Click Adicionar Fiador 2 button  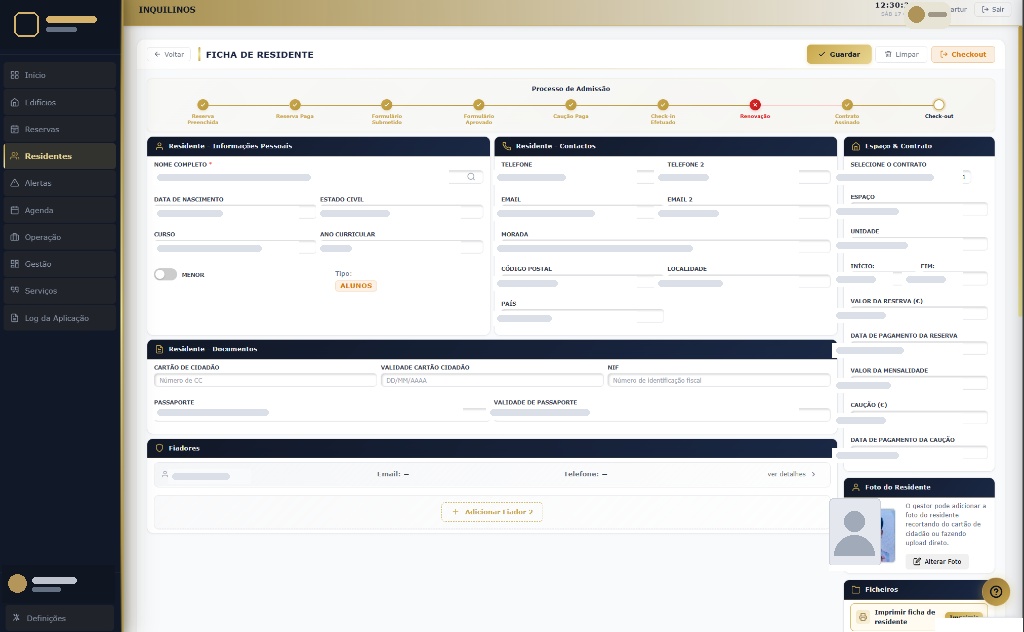(492, 512)
